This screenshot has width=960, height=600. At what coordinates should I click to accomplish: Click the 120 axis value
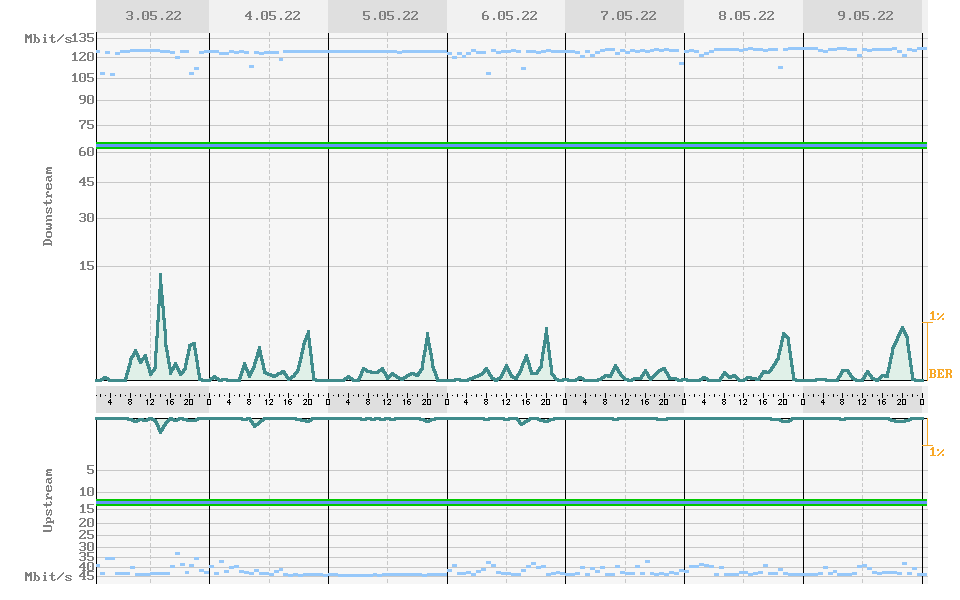pos(84,58)
